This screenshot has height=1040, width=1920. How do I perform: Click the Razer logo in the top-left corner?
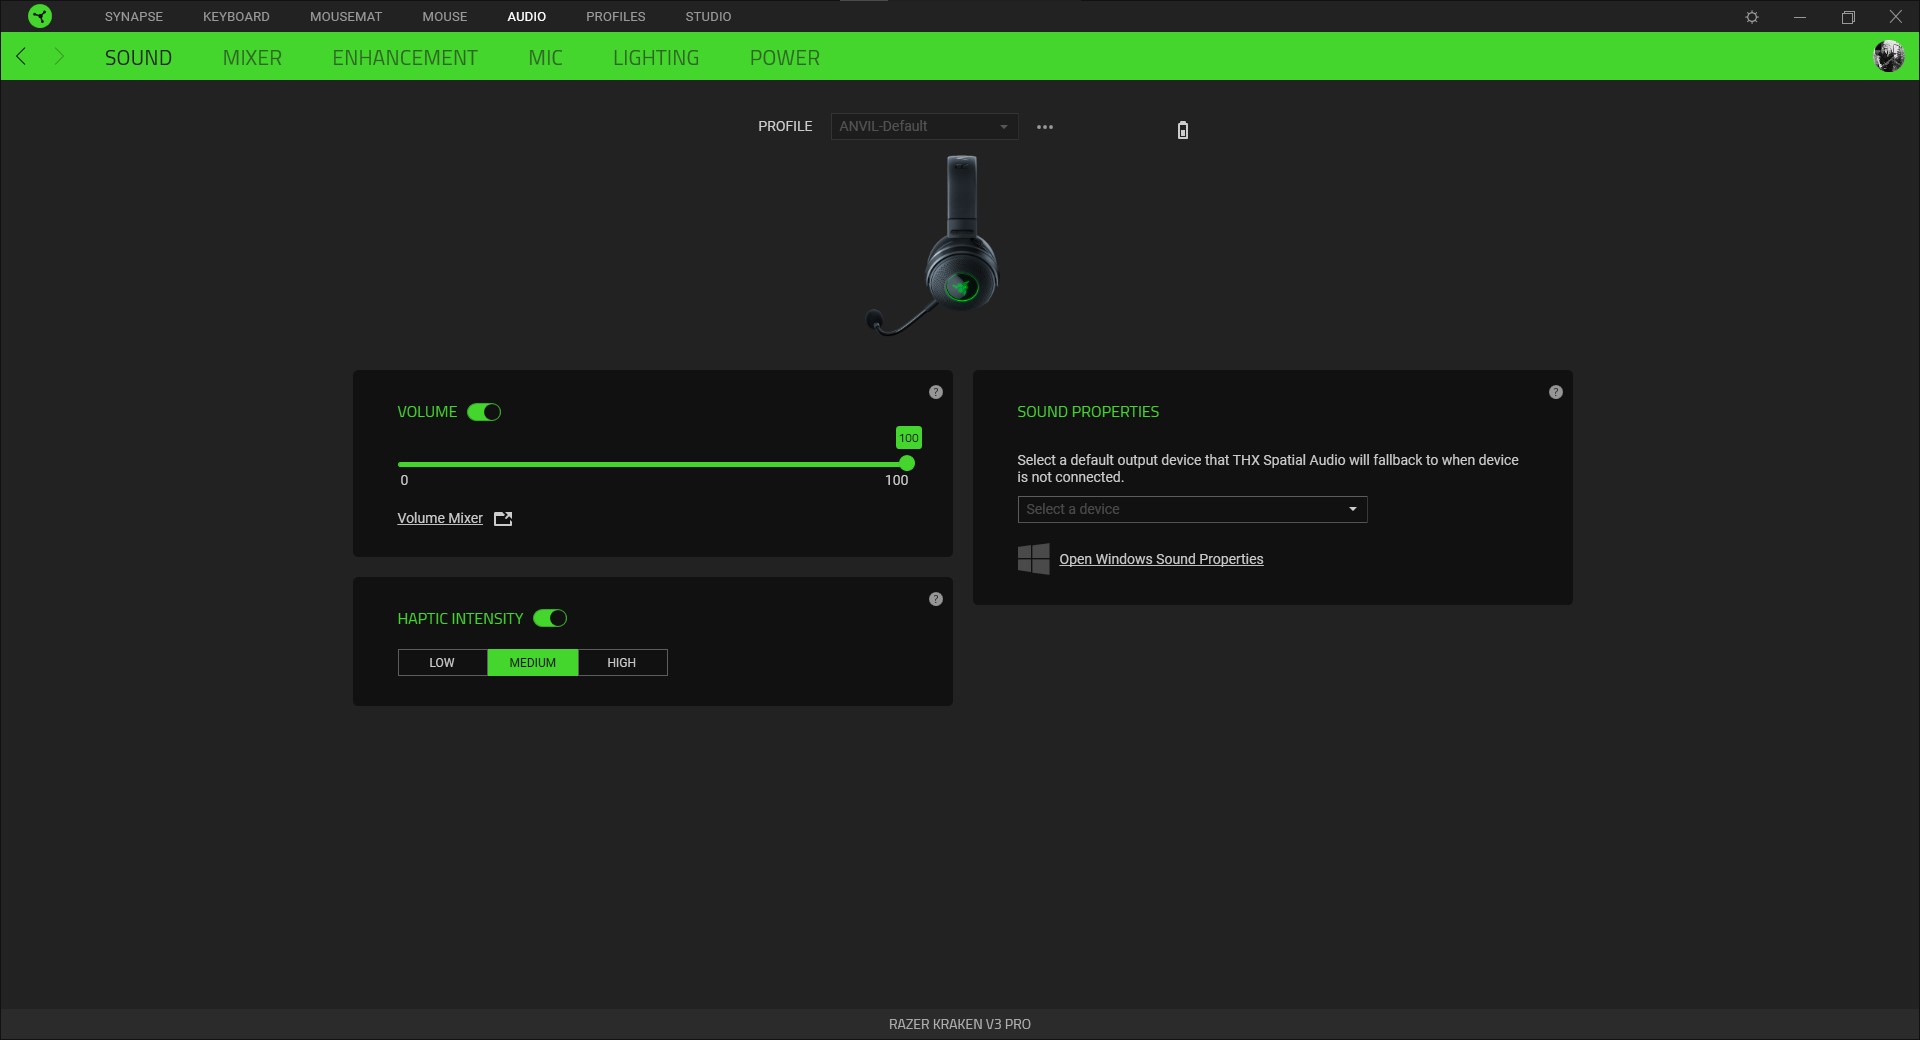40,16
